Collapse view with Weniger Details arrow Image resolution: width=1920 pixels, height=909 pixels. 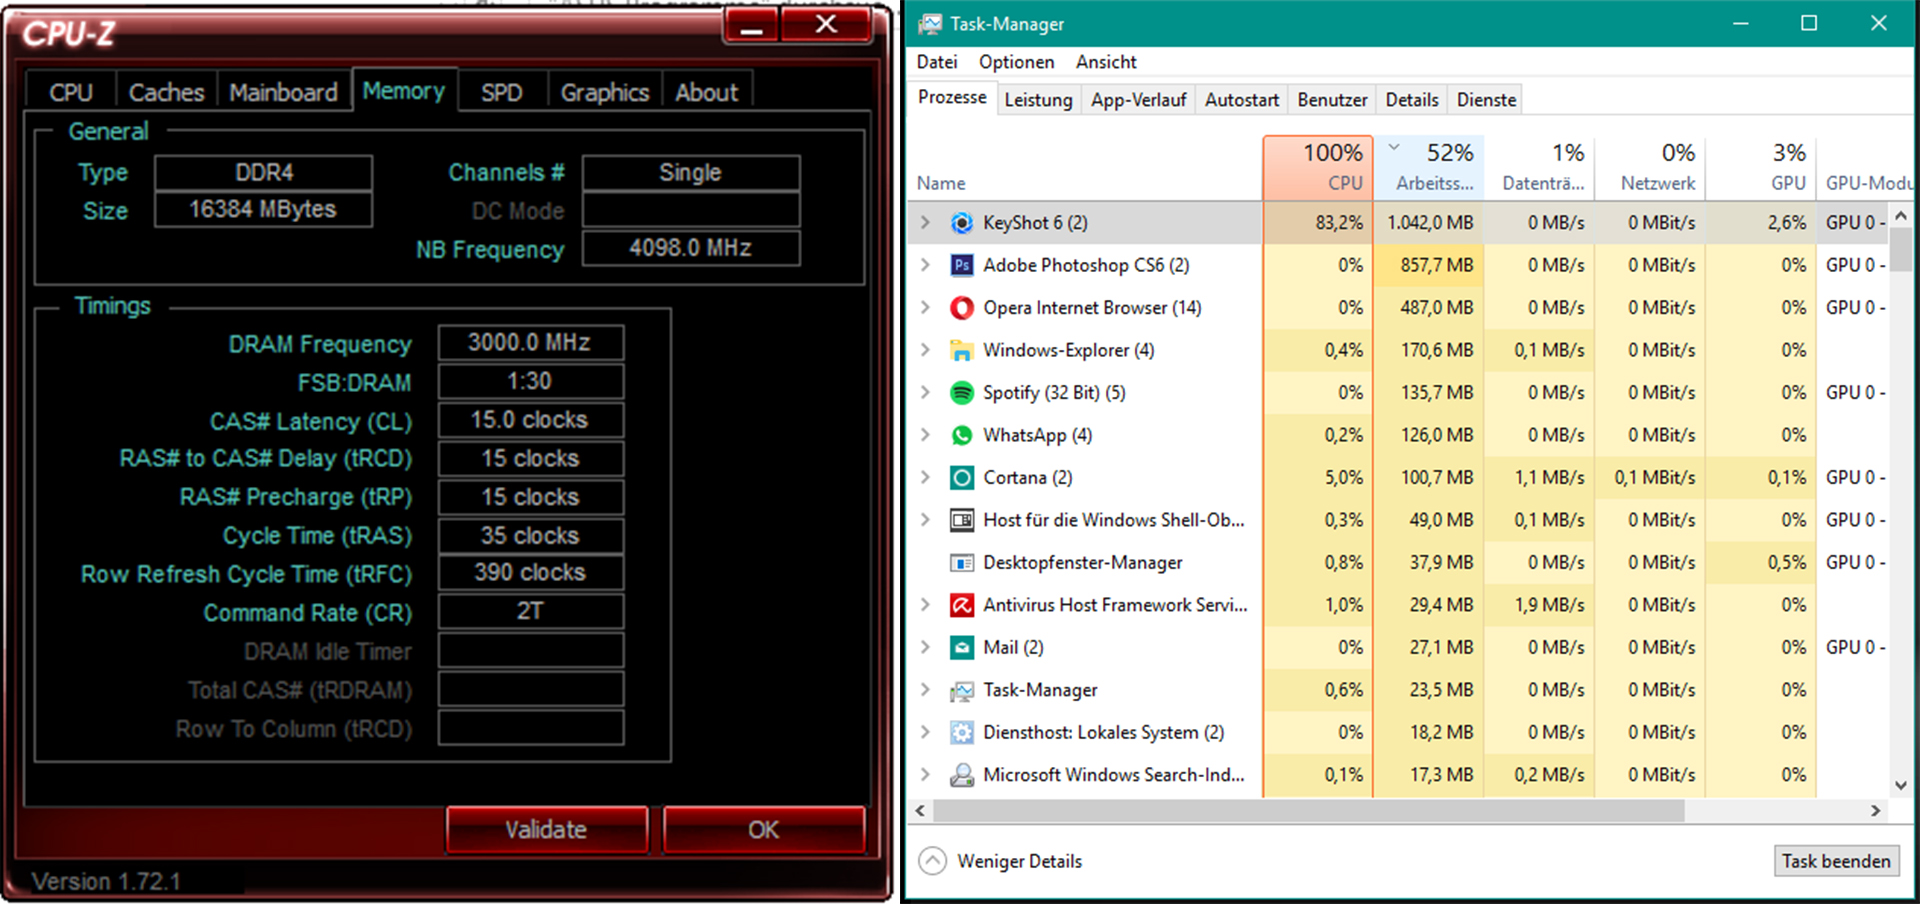click(932, 861)
